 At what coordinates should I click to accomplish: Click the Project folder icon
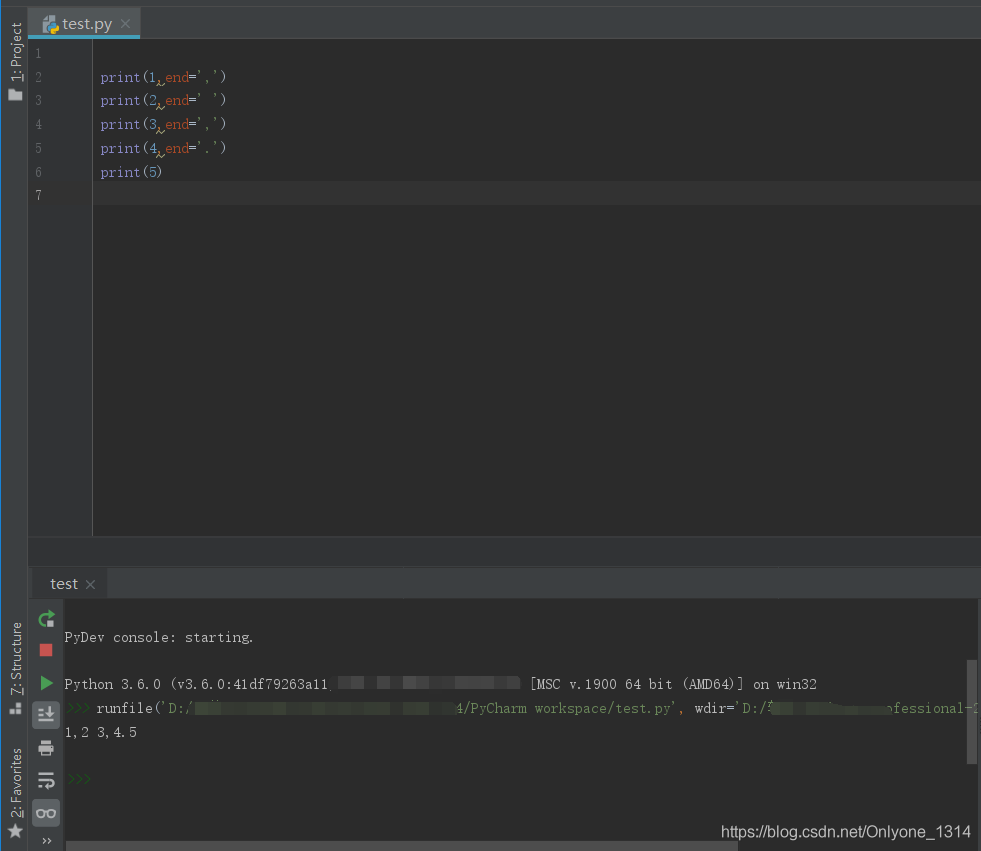pos(15,95)
